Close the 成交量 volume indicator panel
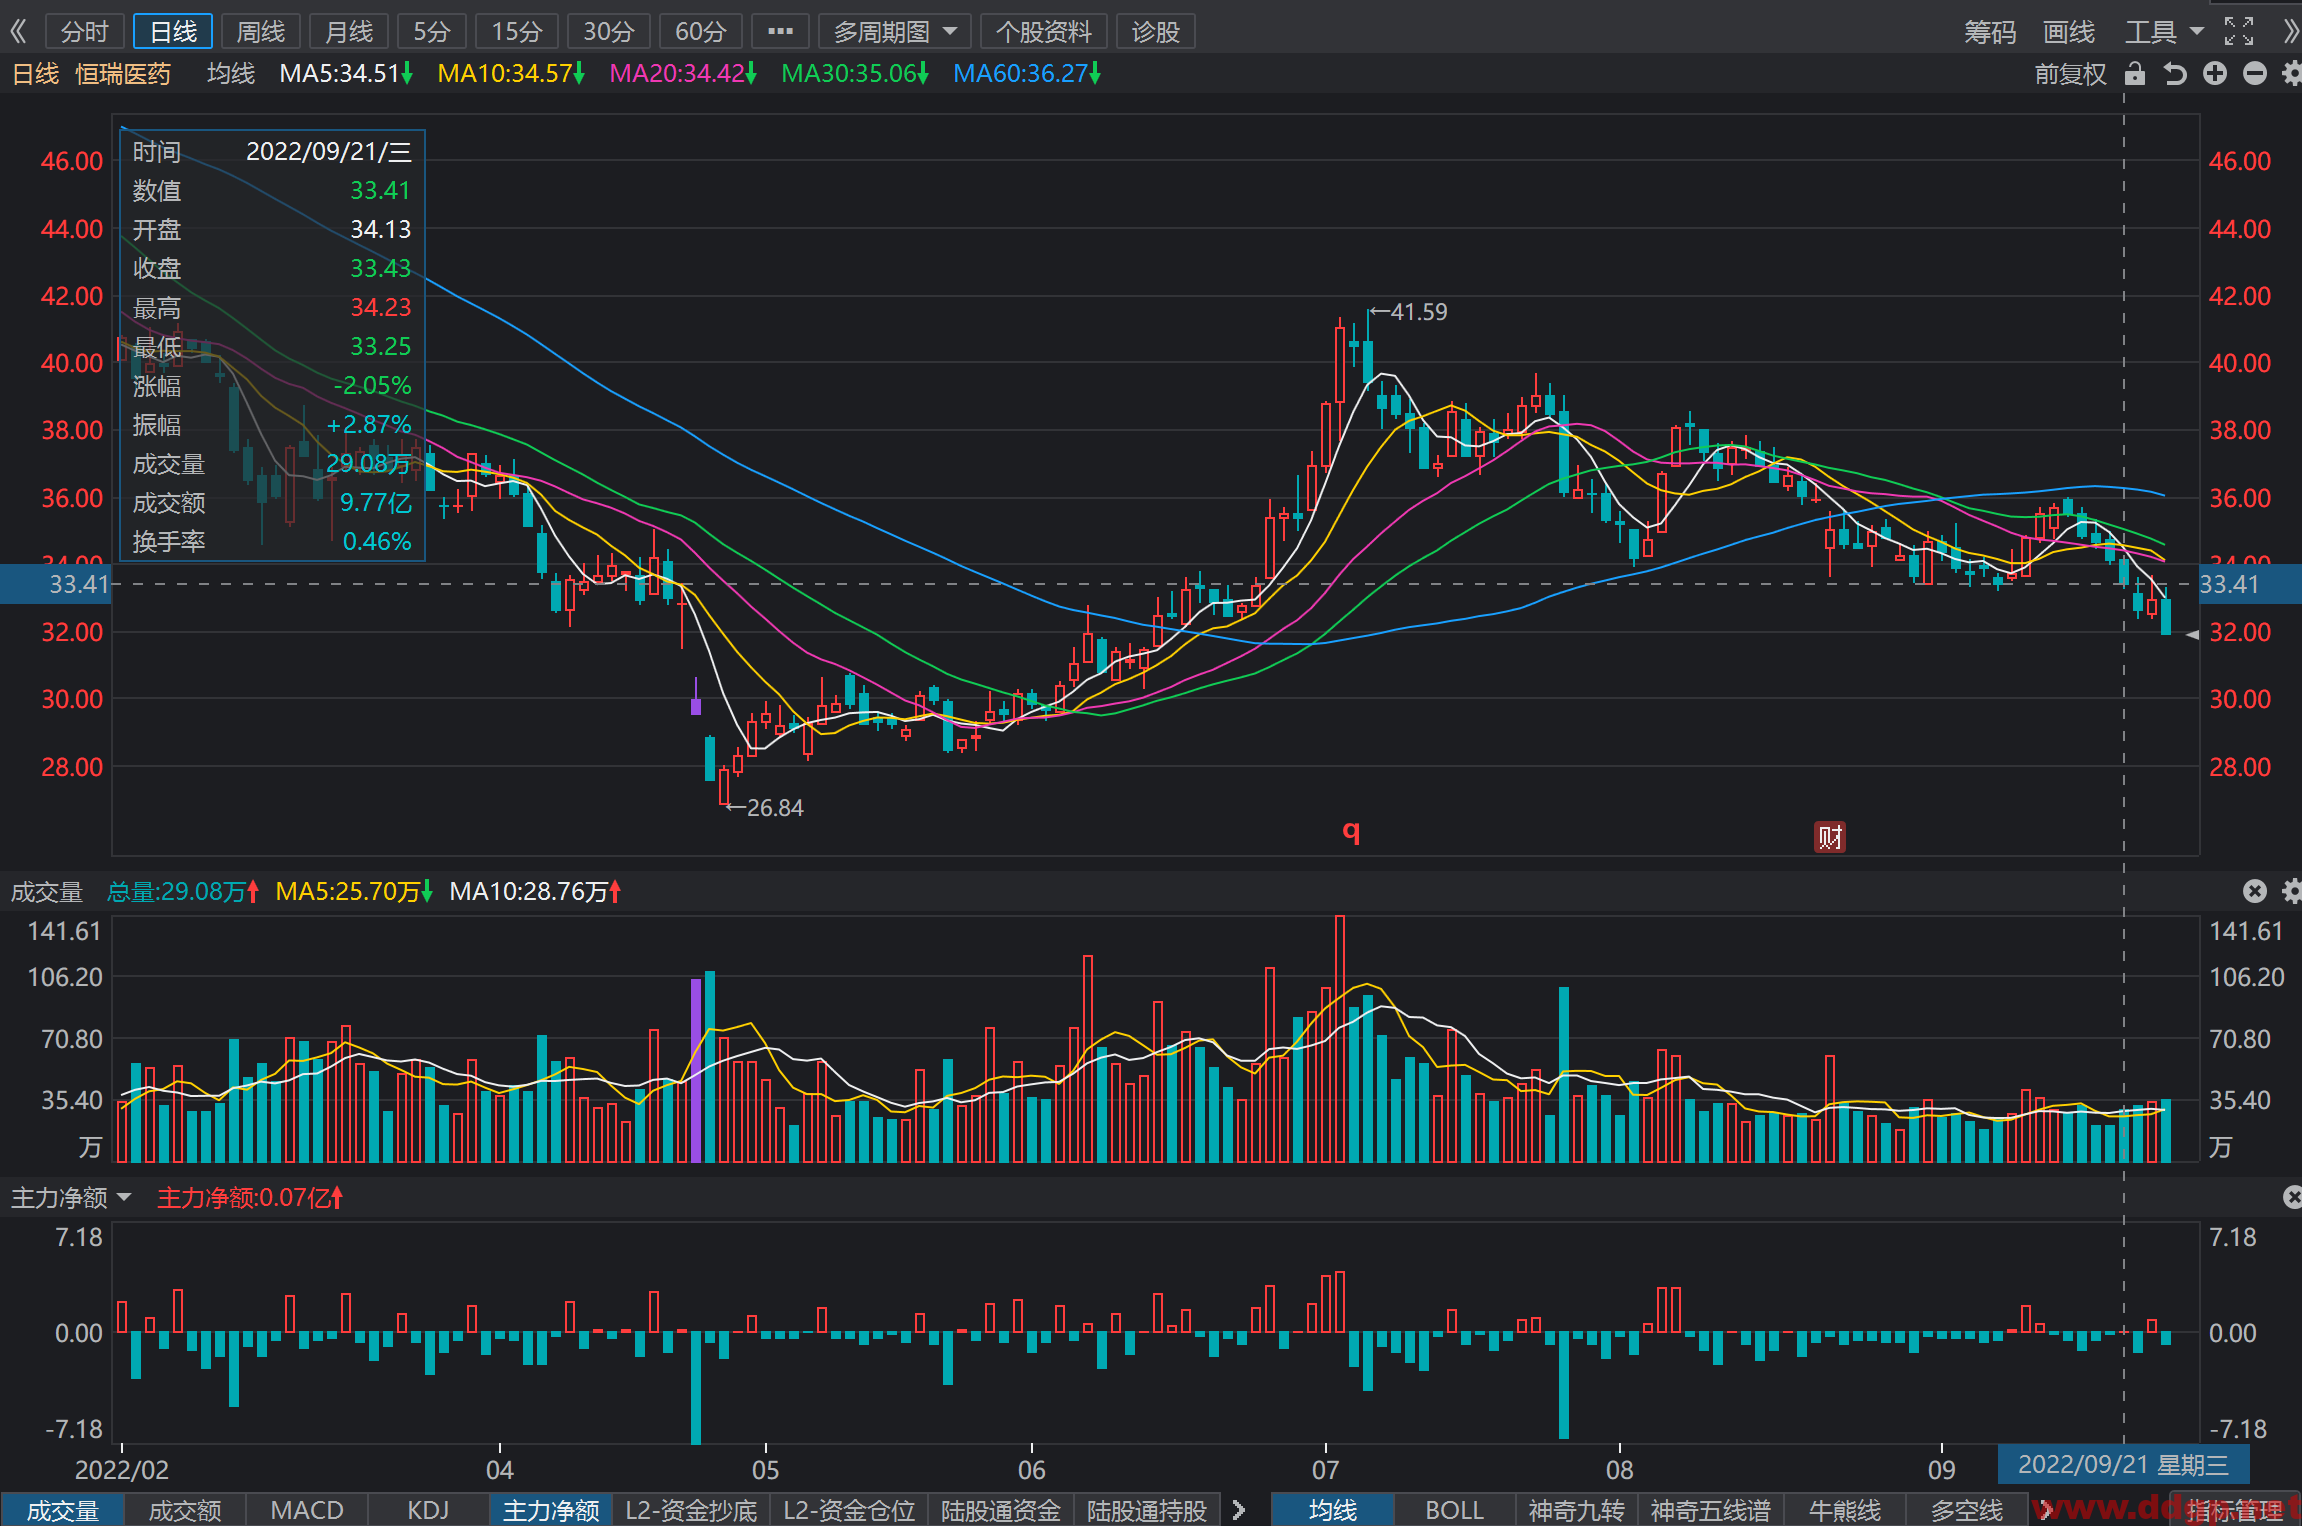2302x1526 pixels. point(2254,891)
